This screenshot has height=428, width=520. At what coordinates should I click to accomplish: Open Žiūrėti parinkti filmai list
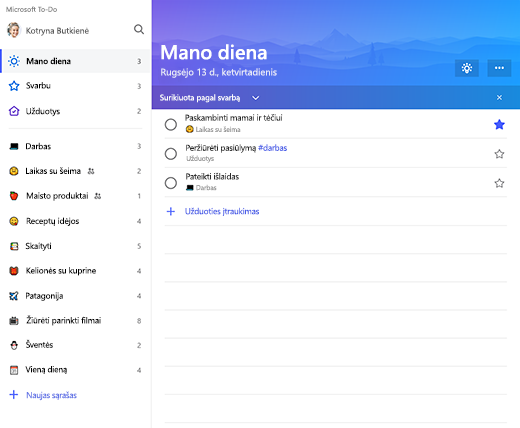pyautogui.click(x=76, y=321)
